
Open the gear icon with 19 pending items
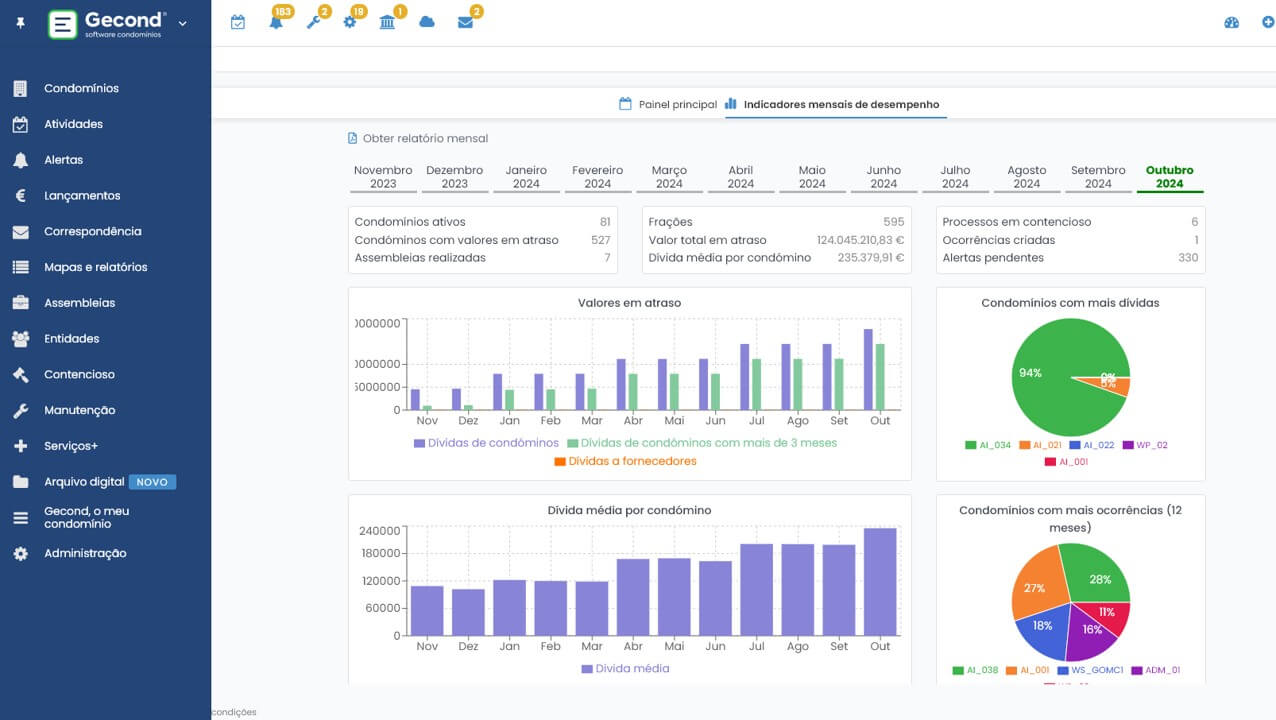click(x=350, y=21)
